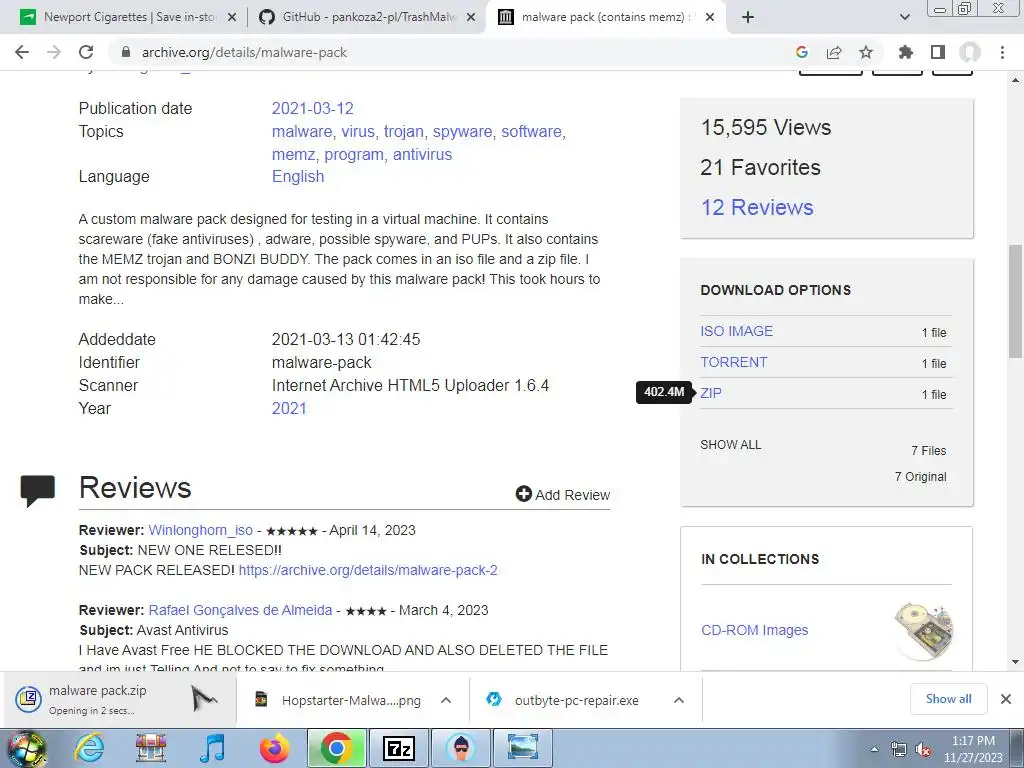Open the CD-ROM Images collection
This screenshot has width=1024, height=768.
(x=754, y=630)
